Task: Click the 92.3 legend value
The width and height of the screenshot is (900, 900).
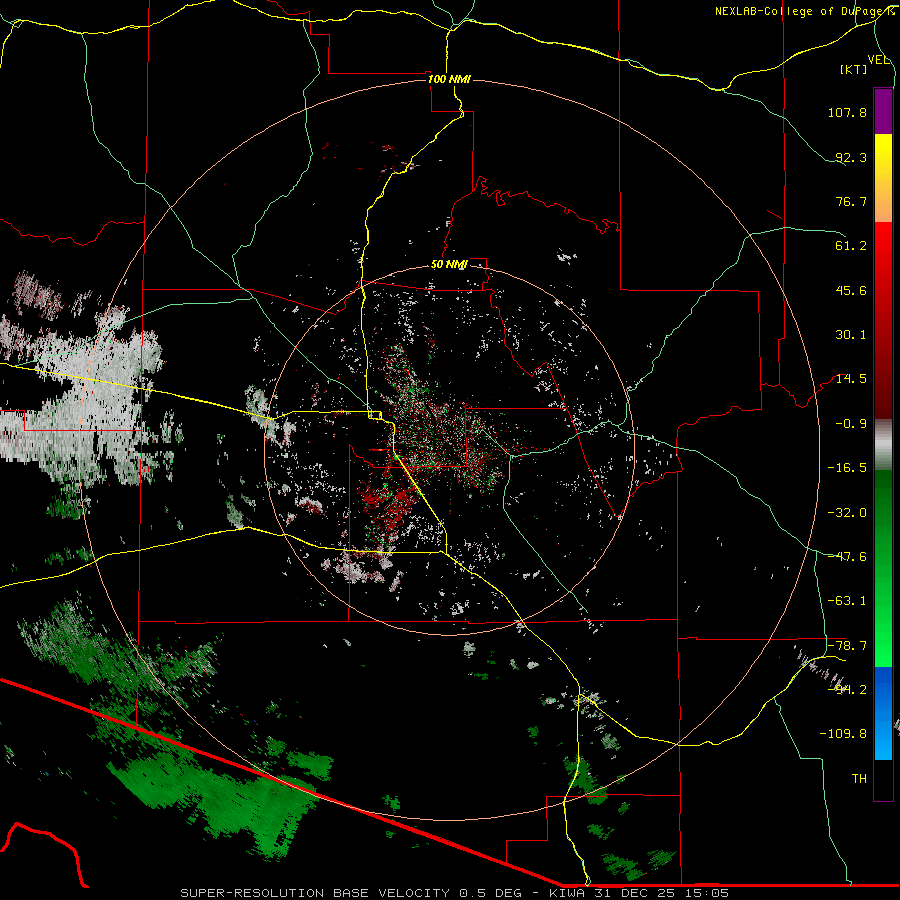Action: point(851,157)
